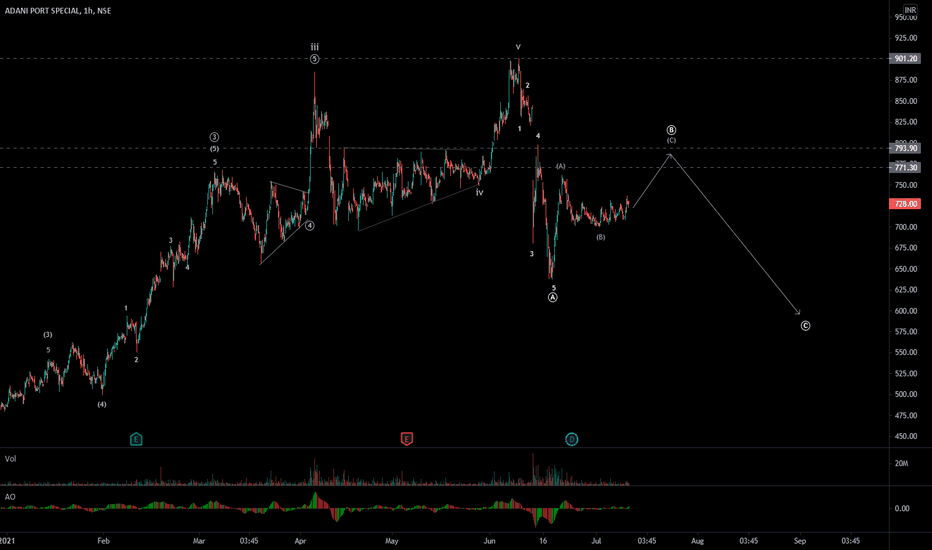Click the 600.00 price axis value
The height and width of the screenshot is (550, 932).
point(905,311)
